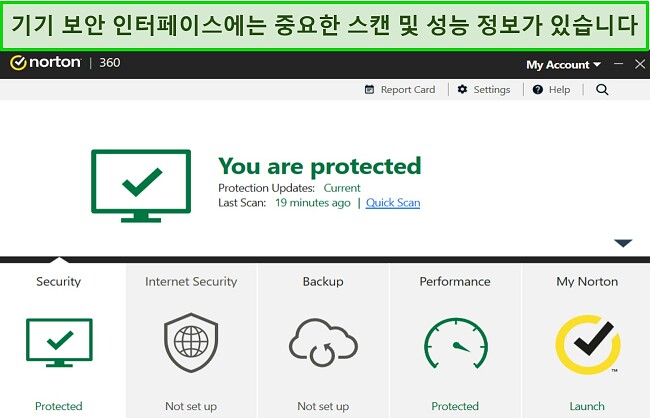Screen dimensions: 650x418
Task: Open the My Account dropdown
Action: click(563, 65)
